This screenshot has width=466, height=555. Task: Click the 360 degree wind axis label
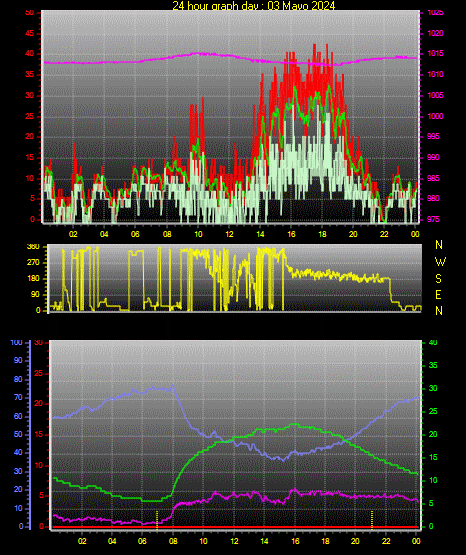(x=33, y=247)
